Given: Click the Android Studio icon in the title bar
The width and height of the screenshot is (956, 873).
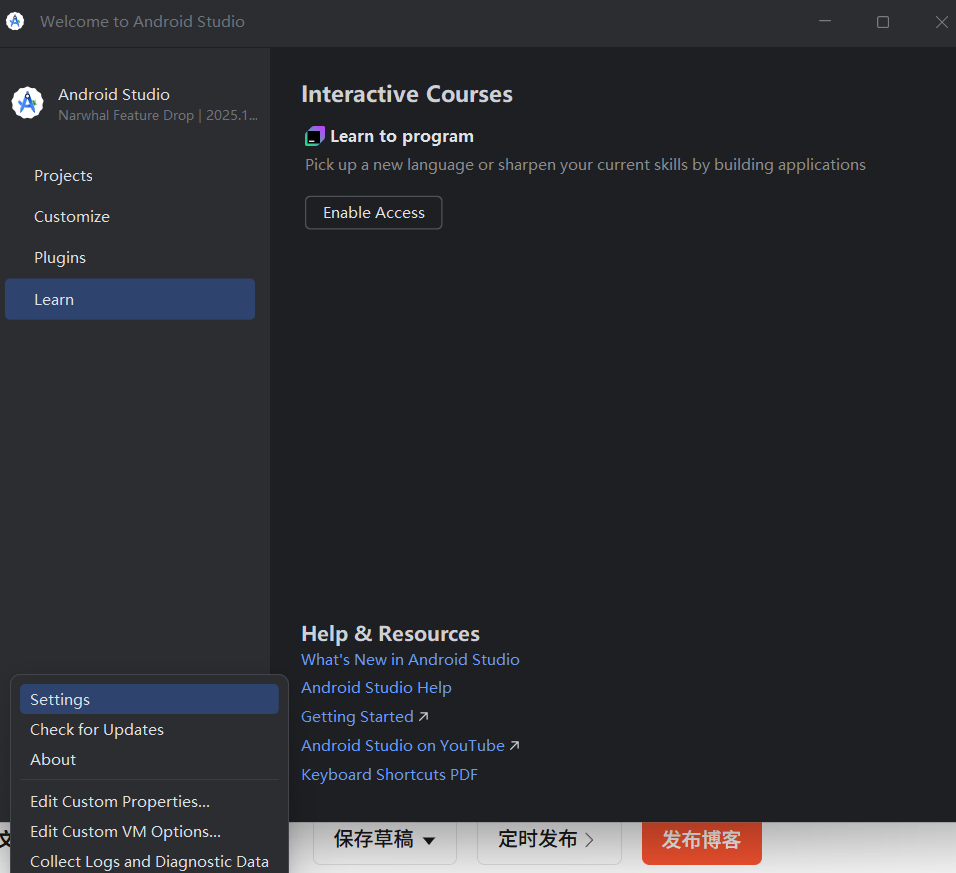Looking at the screenshot, I should [14, 20].
